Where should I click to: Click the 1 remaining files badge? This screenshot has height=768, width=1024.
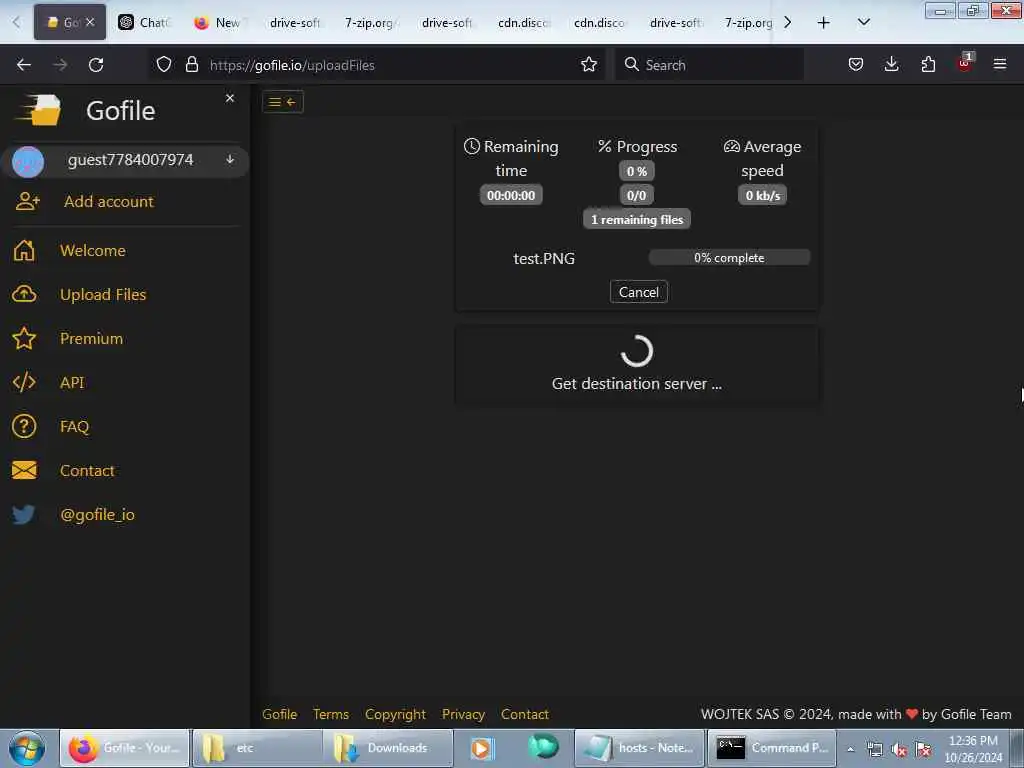tap(637, 219)
